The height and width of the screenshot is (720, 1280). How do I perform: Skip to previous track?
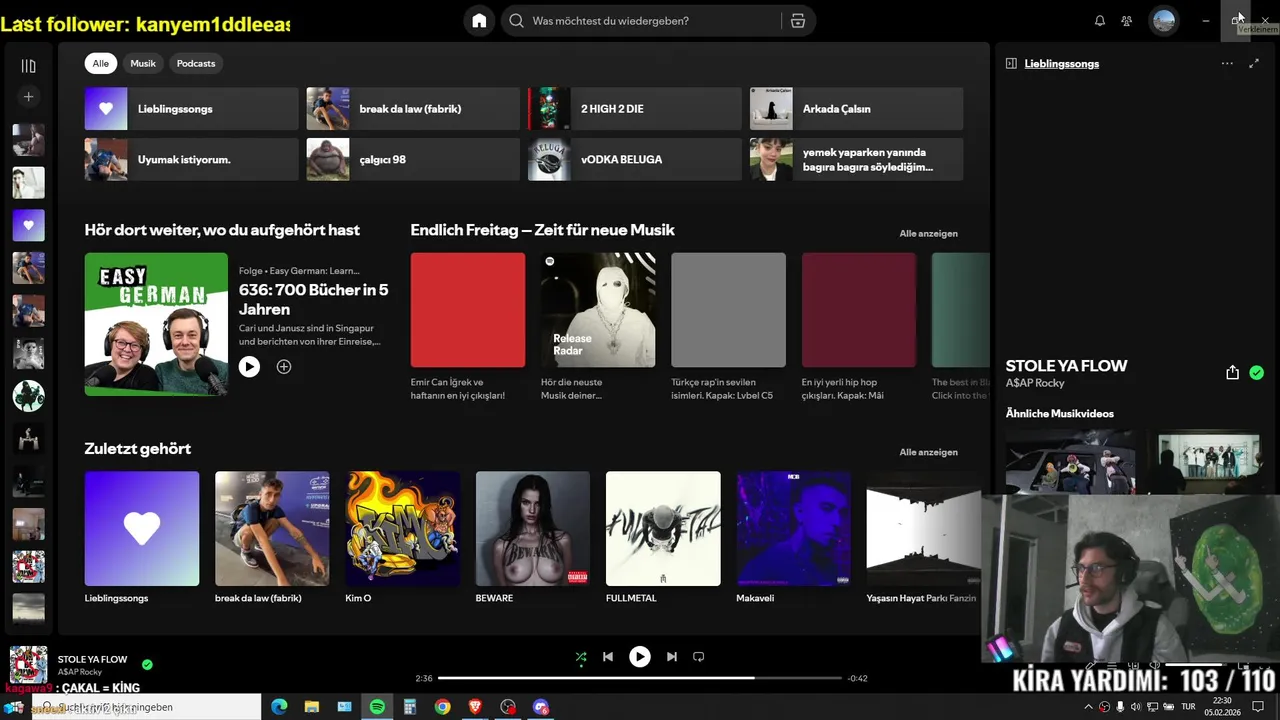pos(608,657)
